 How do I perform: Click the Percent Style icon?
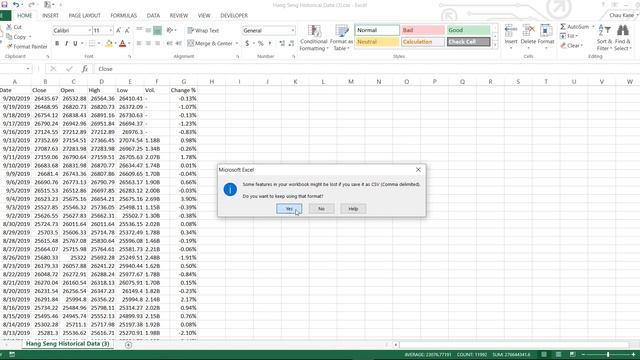click(x=260, y=43)
